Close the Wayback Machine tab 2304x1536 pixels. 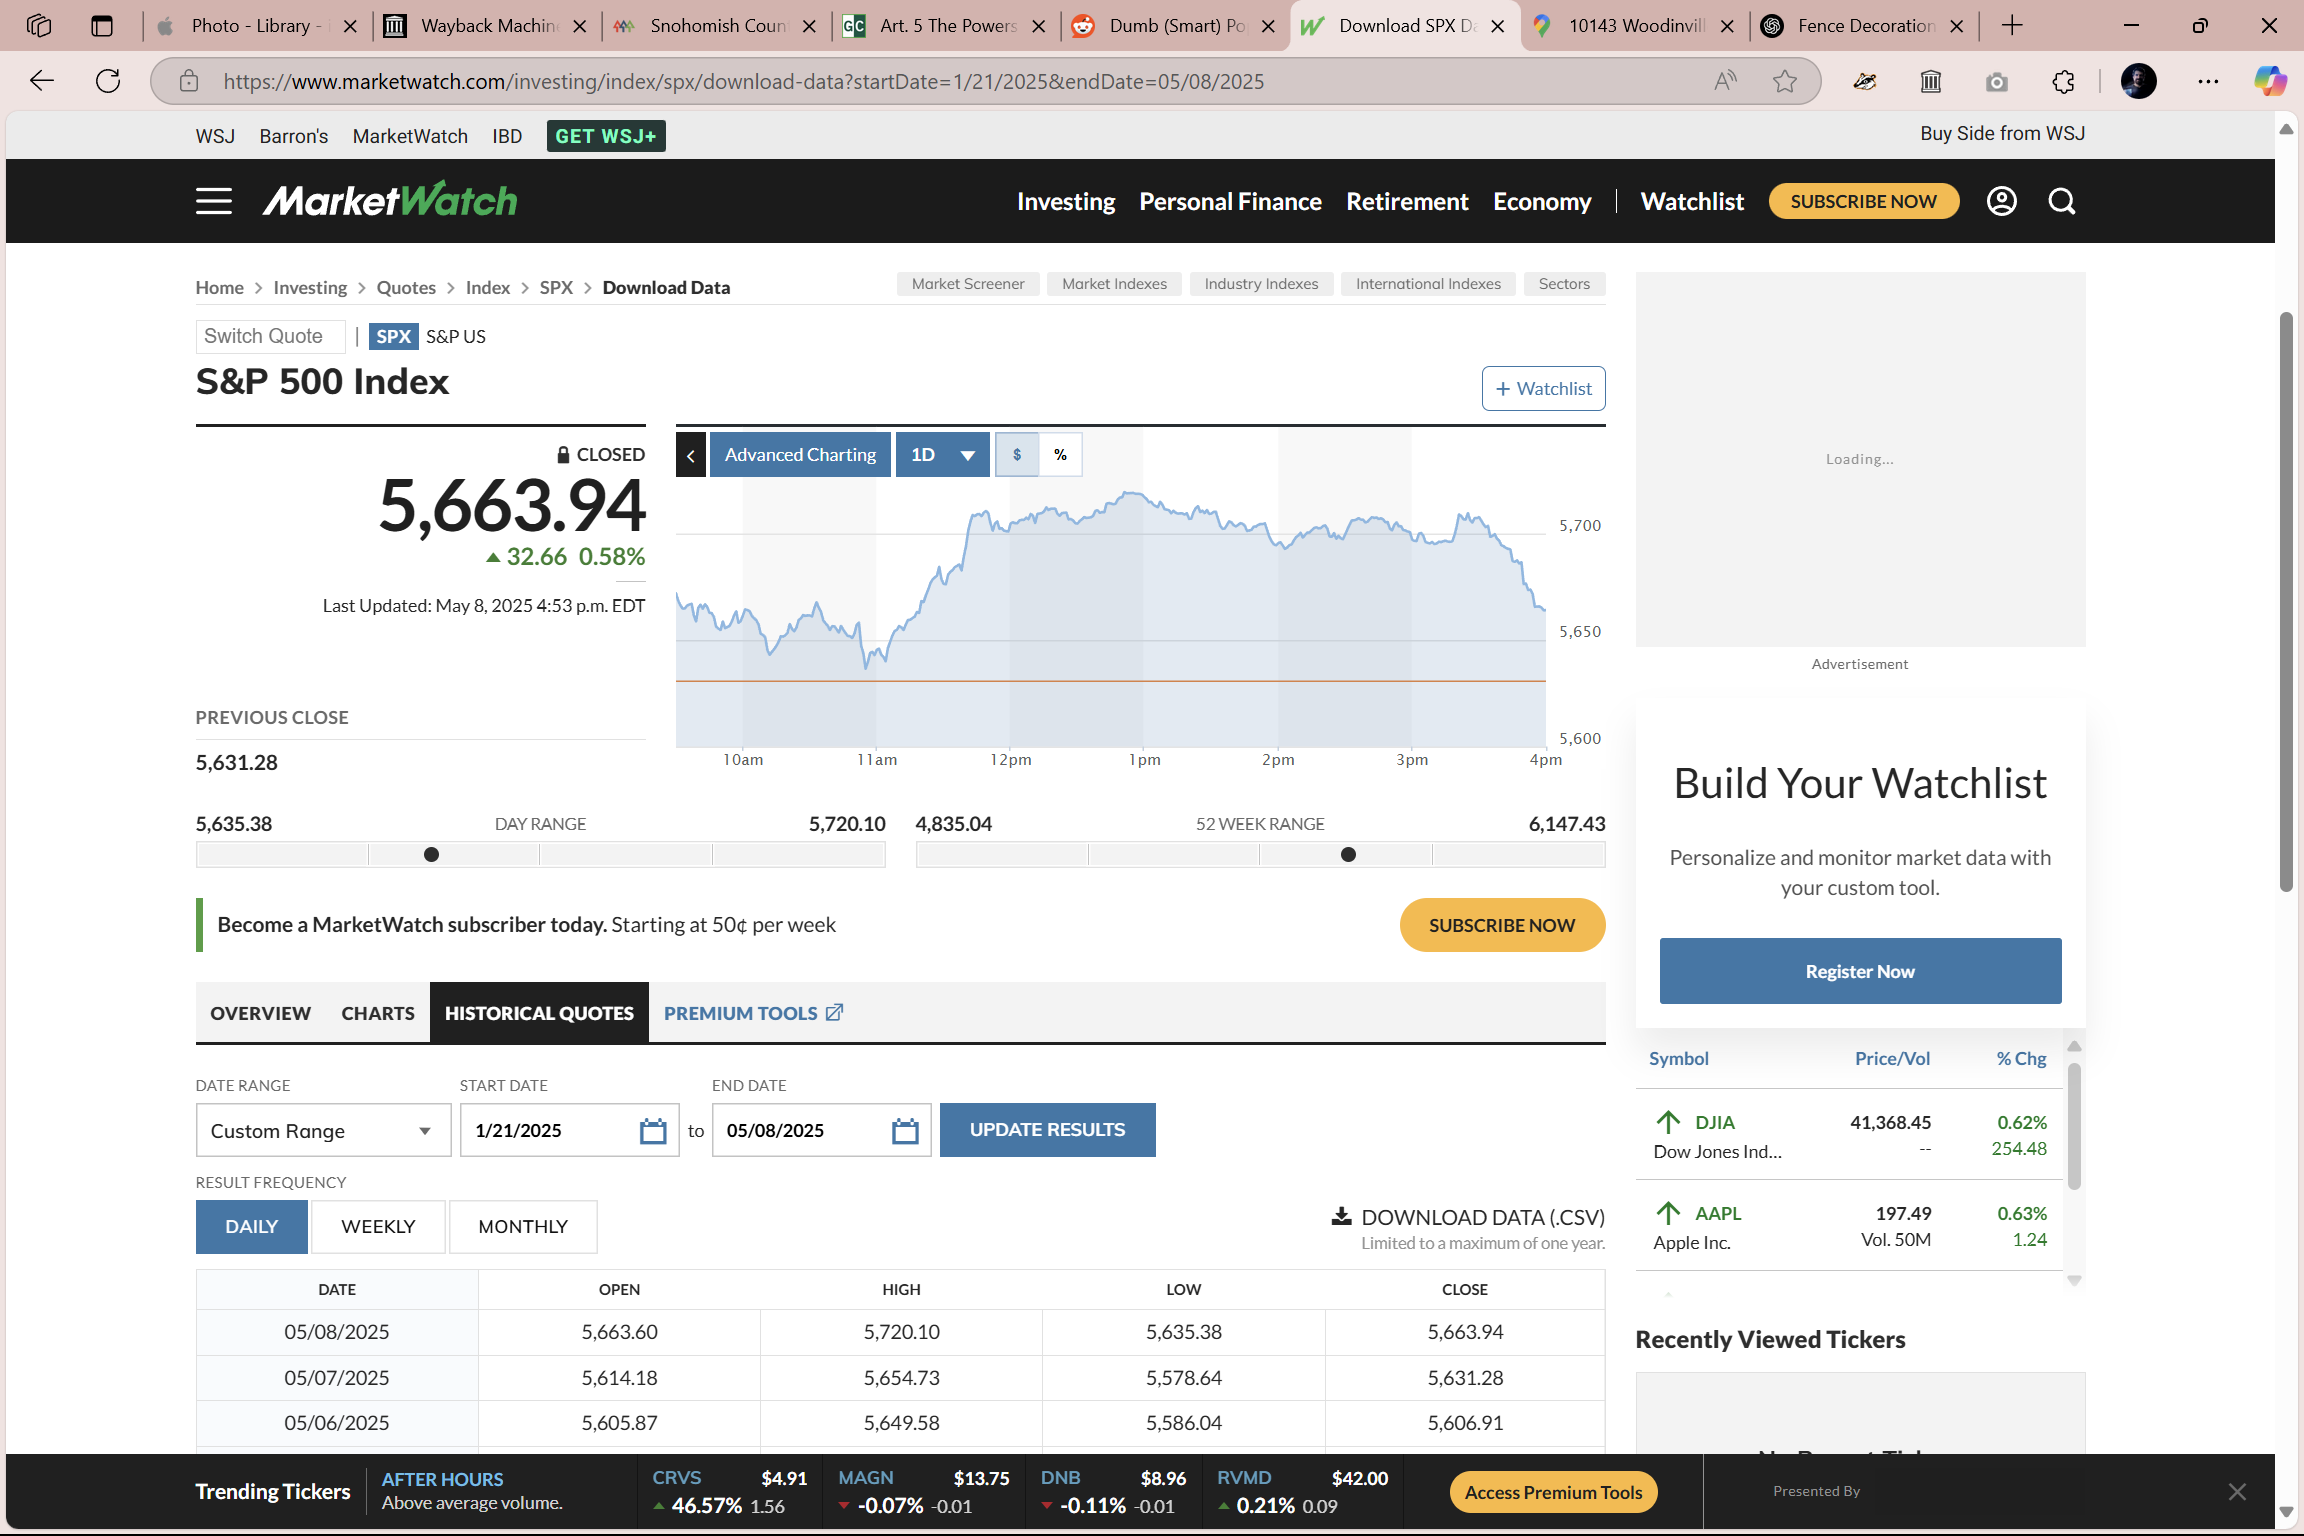pyautogui.click(x=580, y=26)
